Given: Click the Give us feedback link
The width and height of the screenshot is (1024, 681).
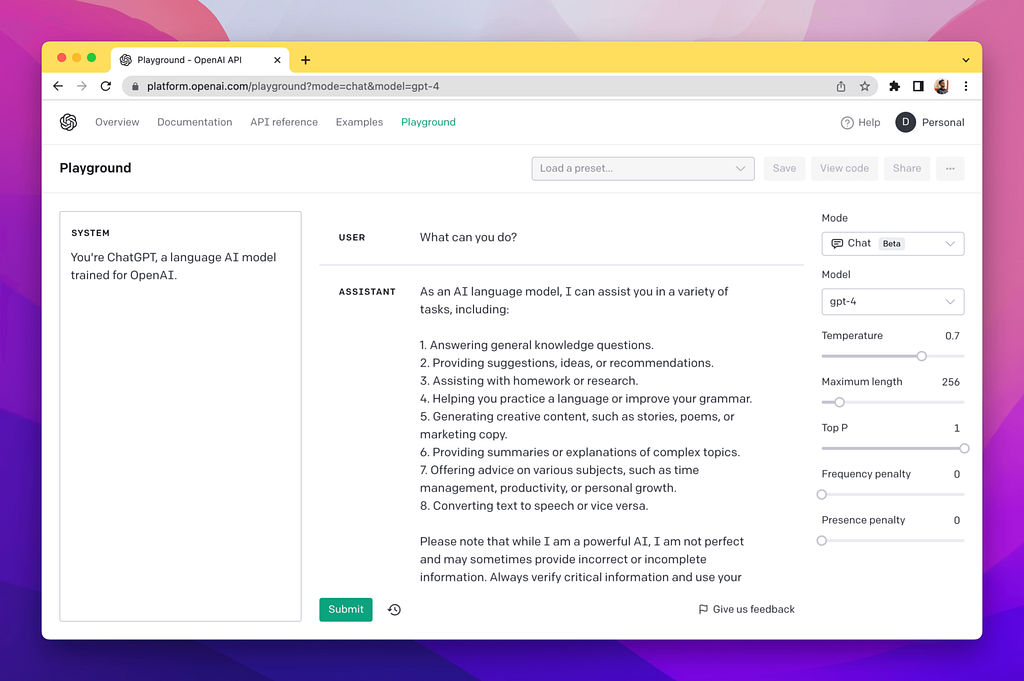Looking at the screenshot, I should click(x=746, y=609).
